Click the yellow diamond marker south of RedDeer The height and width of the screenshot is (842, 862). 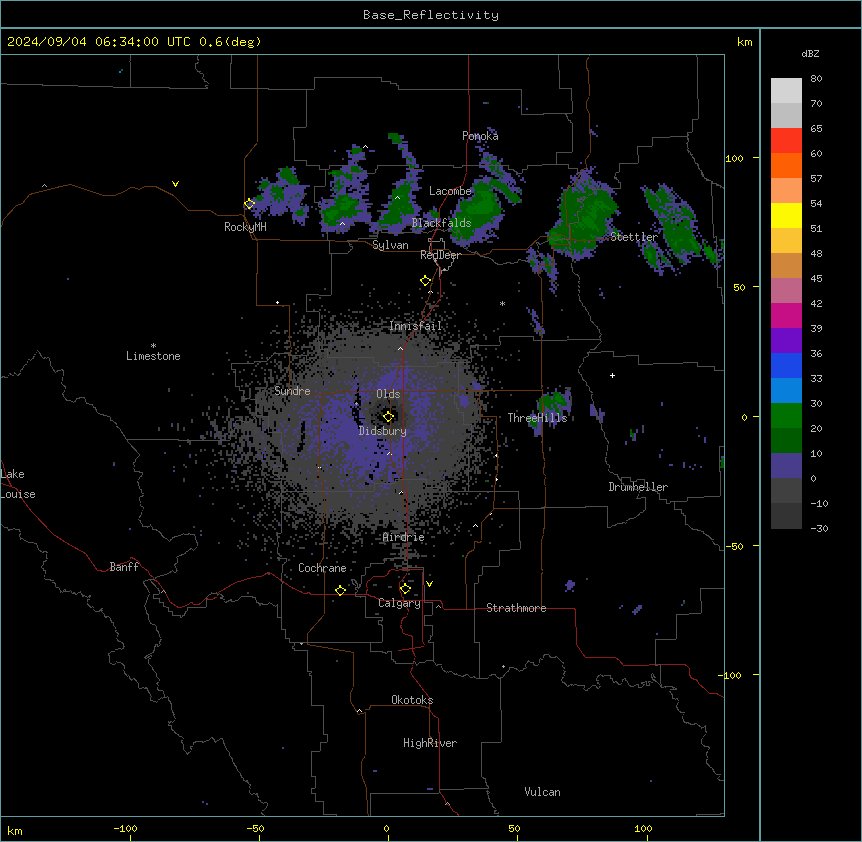[425, 281]
